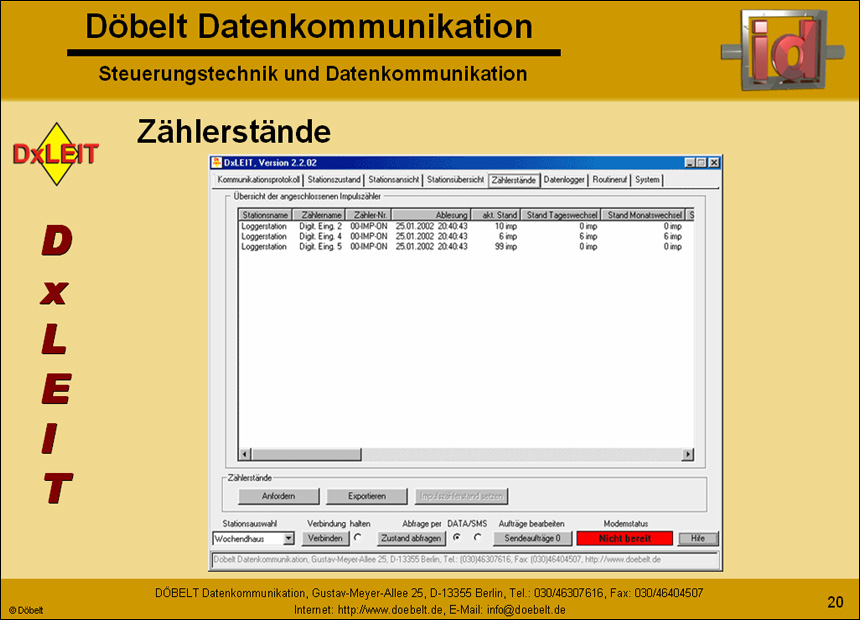Image resolution: width=860 pixels, height=620 pixels.
Task: Click the Impulszählerstand setzen button
Action: [461, 496]
